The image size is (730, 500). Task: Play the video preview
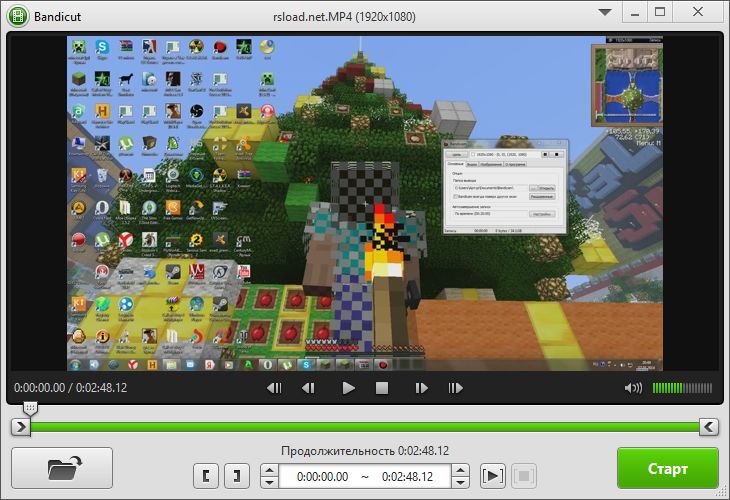click(x=348, y=388)
